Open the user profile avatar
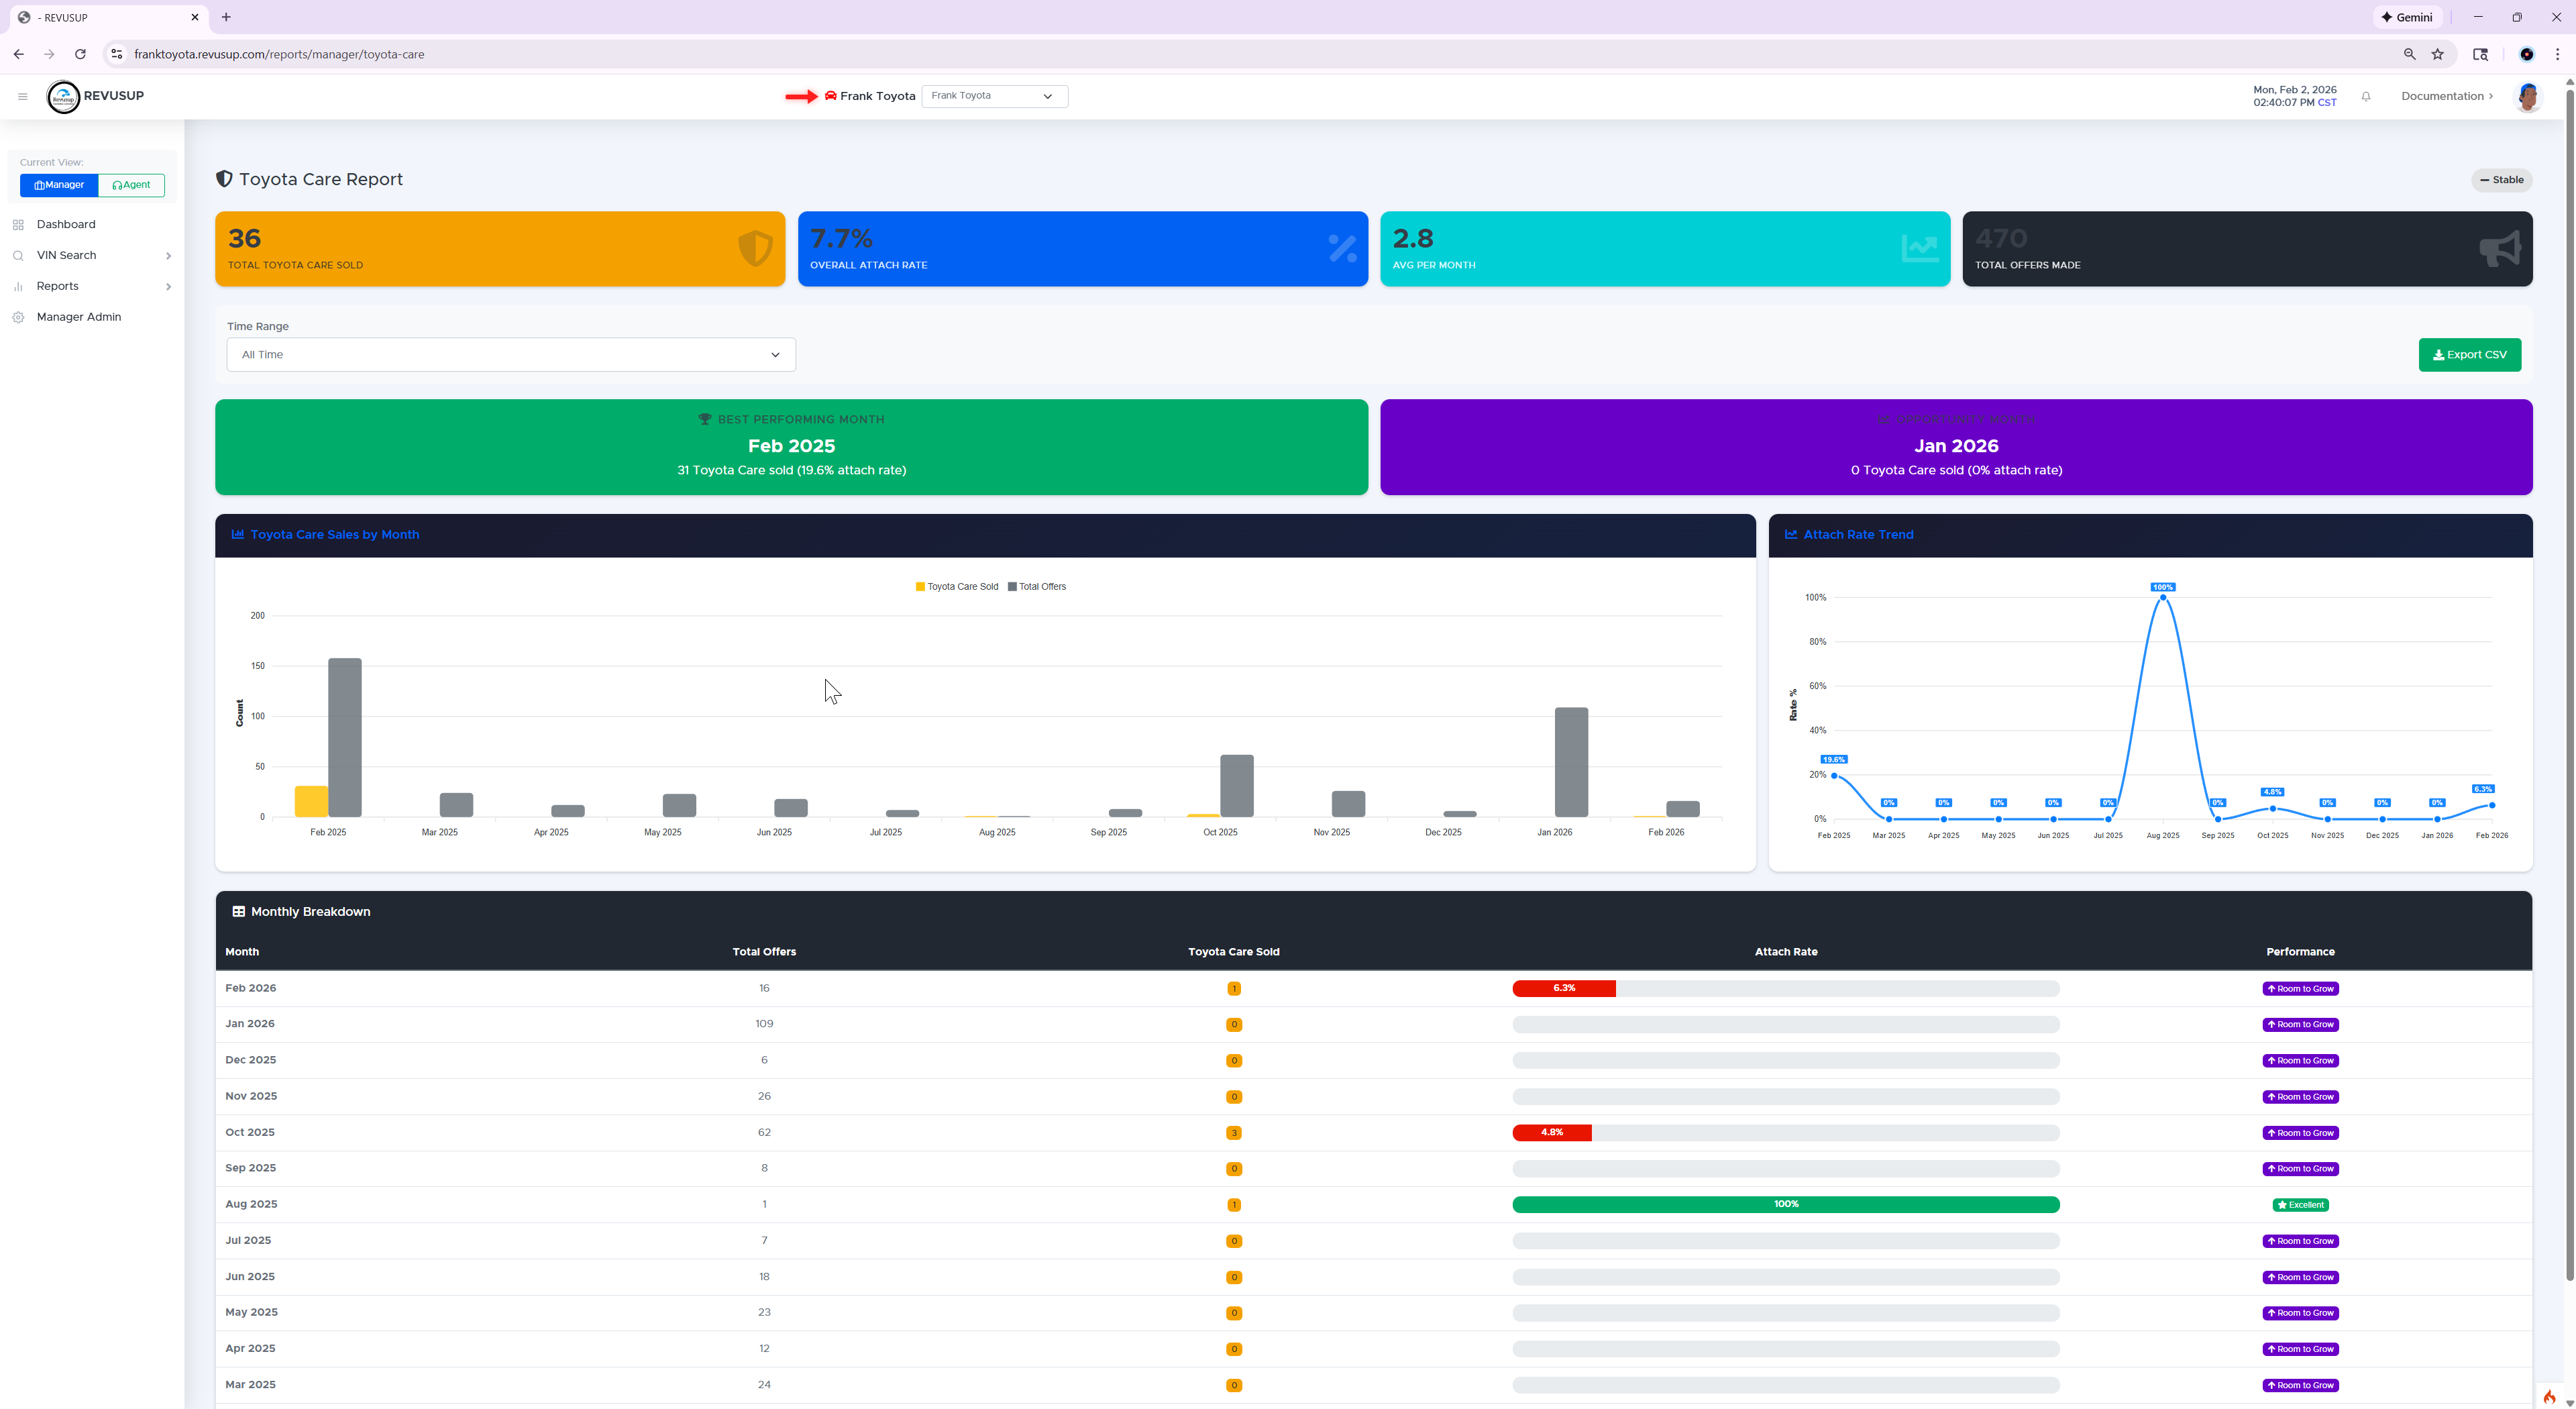The height and width of the screenshot is (1409, 2576). (x=2528, y=96)
